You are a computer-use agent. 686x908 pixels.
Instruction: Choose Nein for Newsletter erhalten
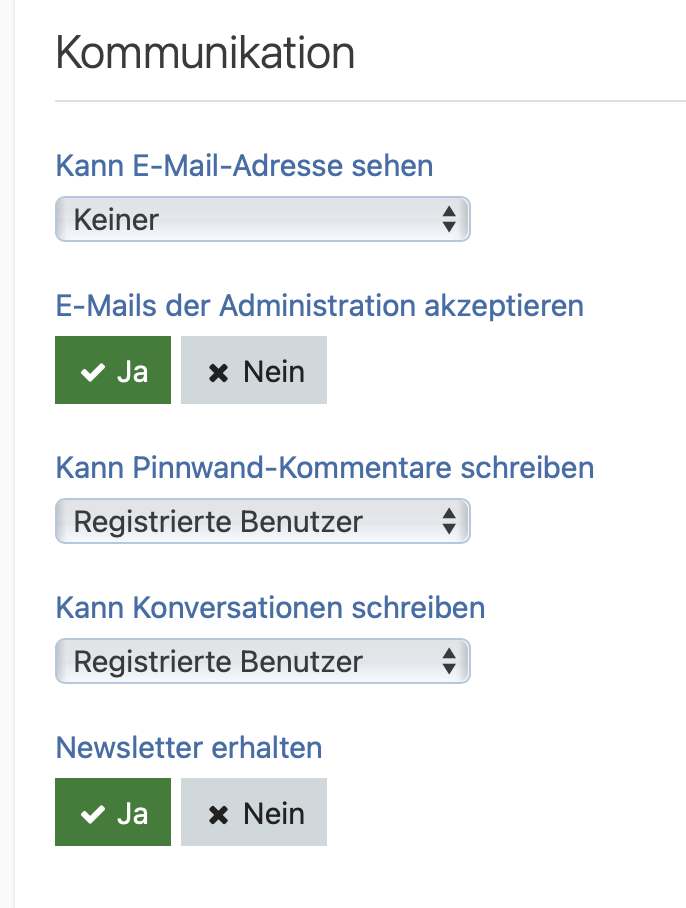254,813
